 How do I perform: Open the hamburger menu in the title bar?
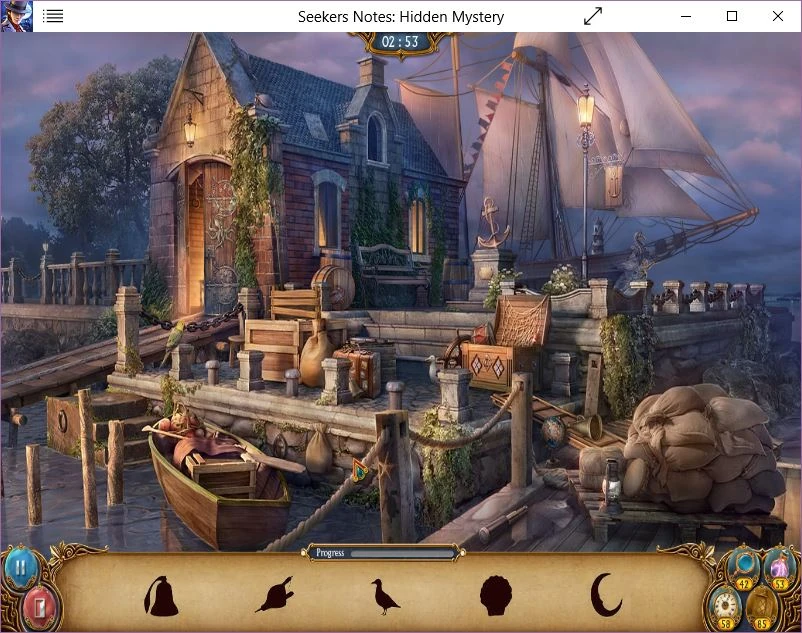point(55,15)
